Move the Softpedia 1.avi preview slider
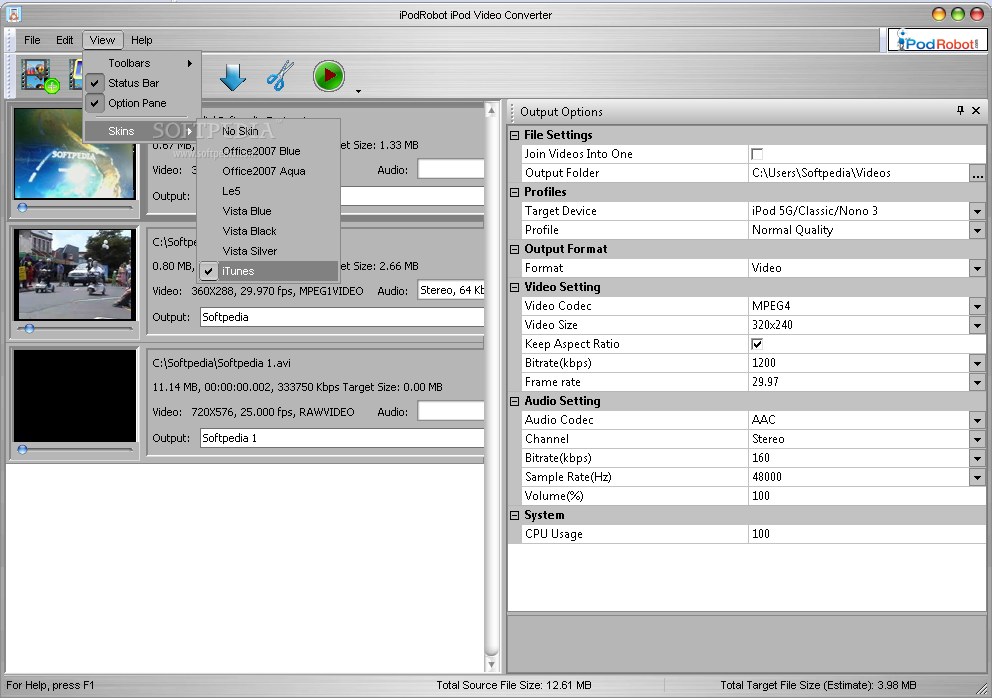This screenshot has height=698, width=992. pyautogui.click(x=23, y=449)
